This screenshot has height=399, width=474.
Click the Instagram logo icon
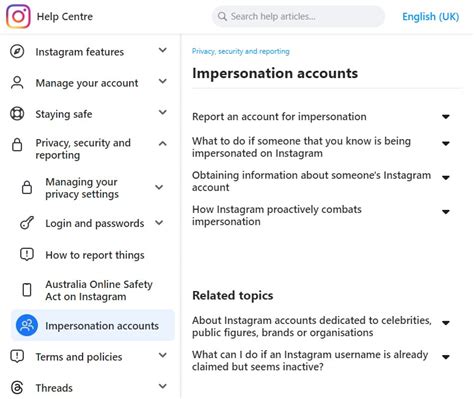click(18, 16)
